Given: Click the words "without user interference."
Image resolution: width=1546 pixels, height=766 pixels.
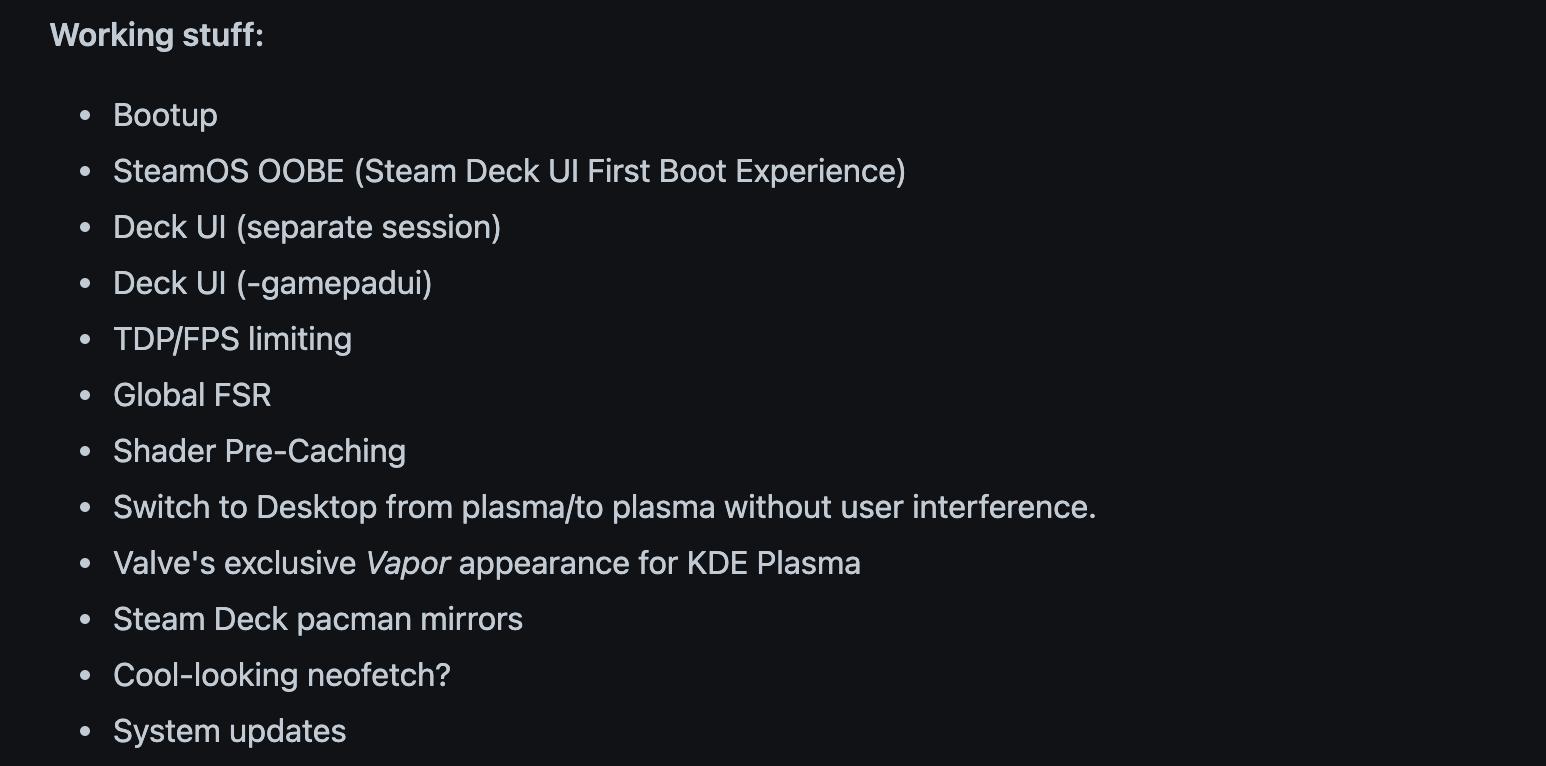Looking at the screenshot, I should pyautogui.click(x=910, y=507).
